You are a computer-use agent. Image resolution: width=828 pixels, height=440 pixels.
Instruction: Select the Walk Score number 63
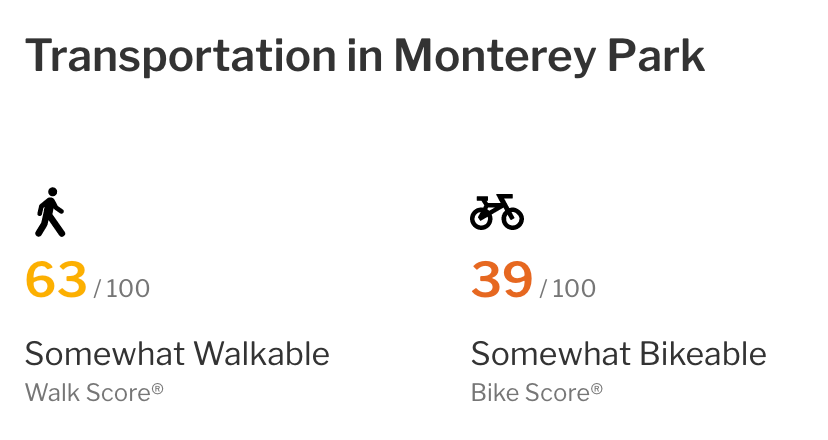pyautogui.click(x=56, y=280)
